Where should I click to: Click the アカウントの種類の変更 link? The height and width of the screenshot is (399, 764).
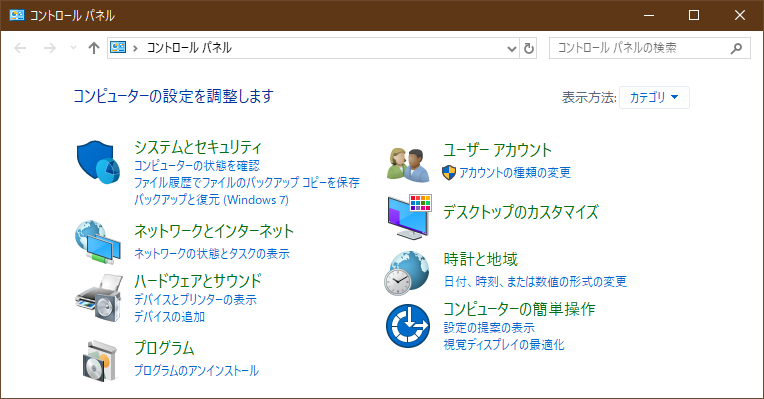[515, 172]
